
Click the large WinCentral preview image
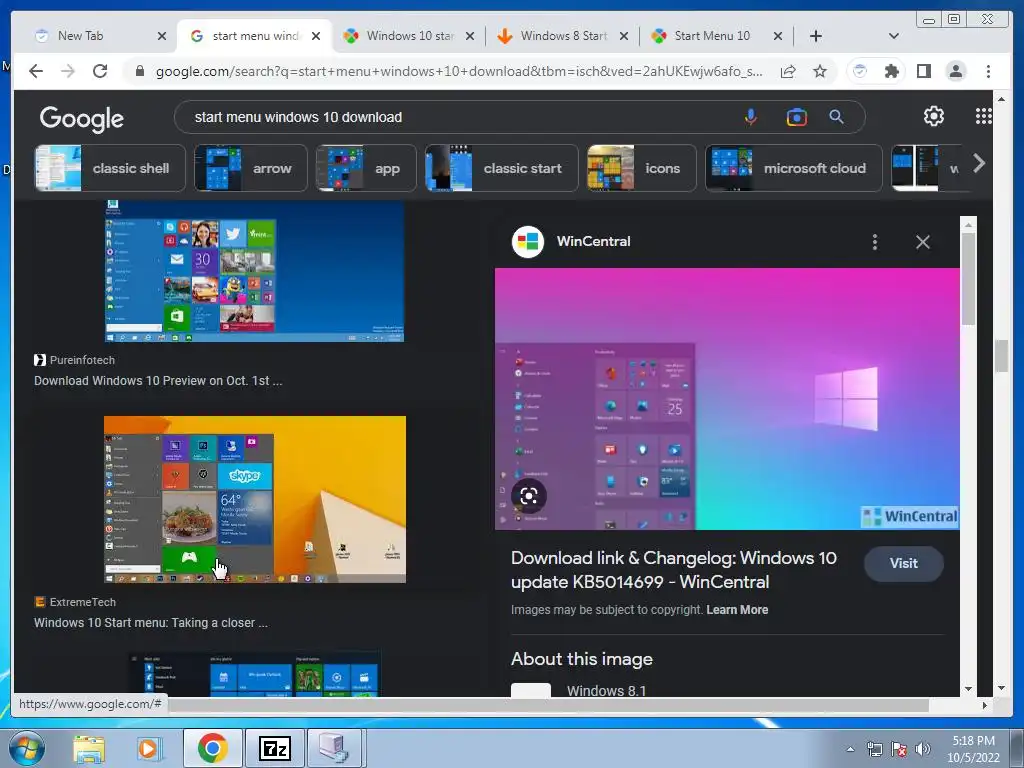728,399
